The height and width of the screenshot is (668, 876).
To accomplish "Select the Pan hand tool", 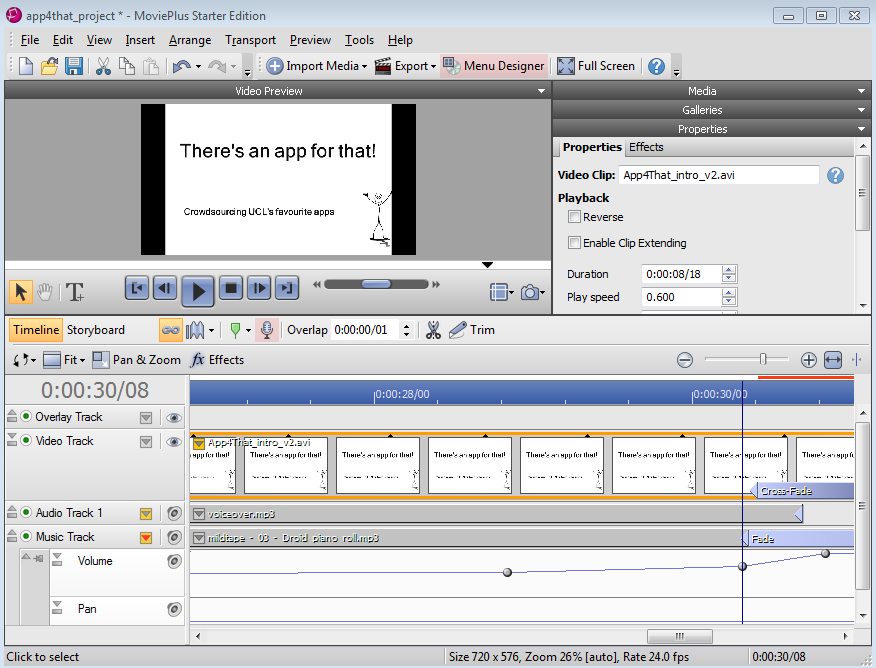I will point(45,291).
